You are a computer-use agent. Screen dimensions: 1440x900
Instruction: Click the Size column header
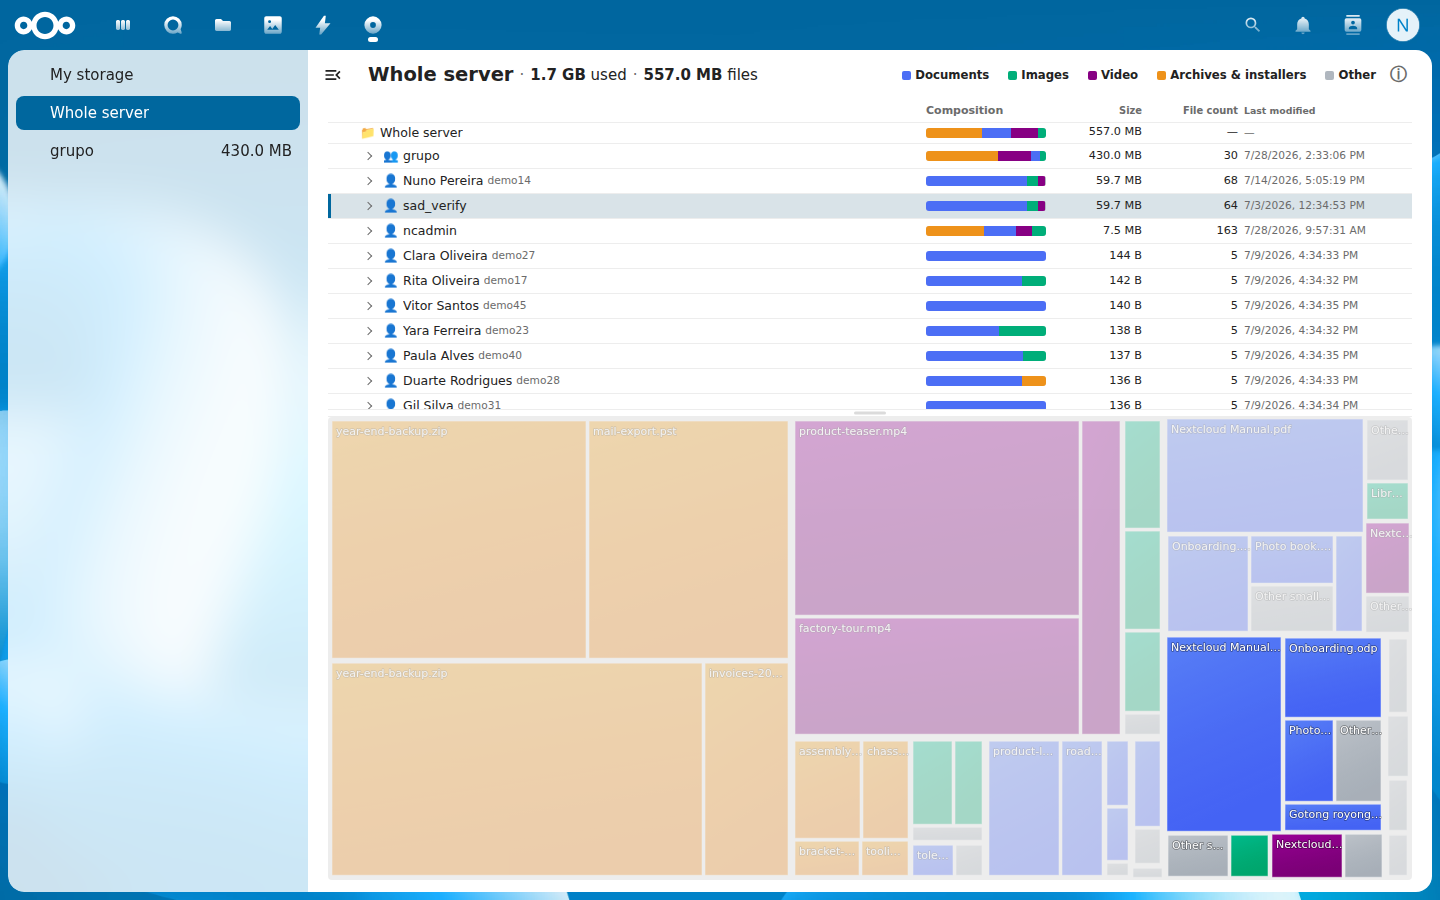coord(1130,111)
